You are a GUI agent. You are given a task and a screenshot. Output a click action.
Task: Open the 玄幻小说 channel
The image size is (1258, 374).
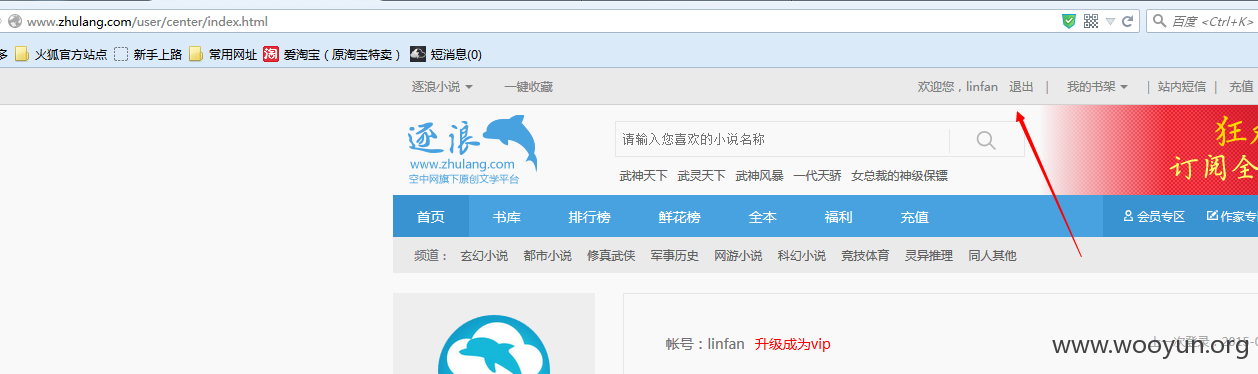pos(484,256)
